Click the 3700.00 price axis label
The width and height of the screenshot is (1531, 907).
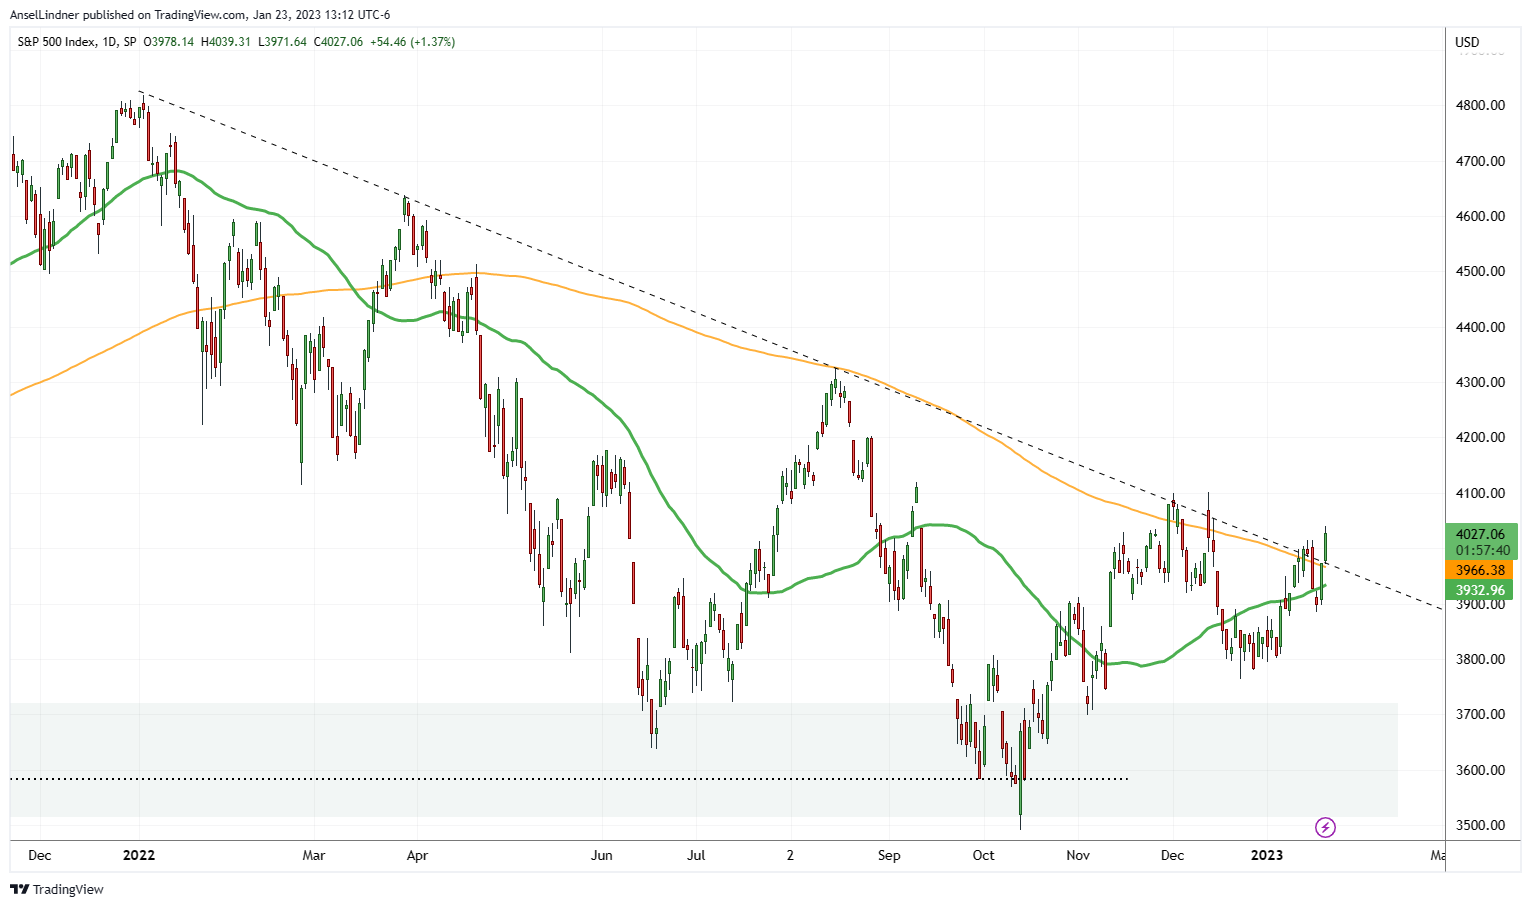pos(1480,714)
